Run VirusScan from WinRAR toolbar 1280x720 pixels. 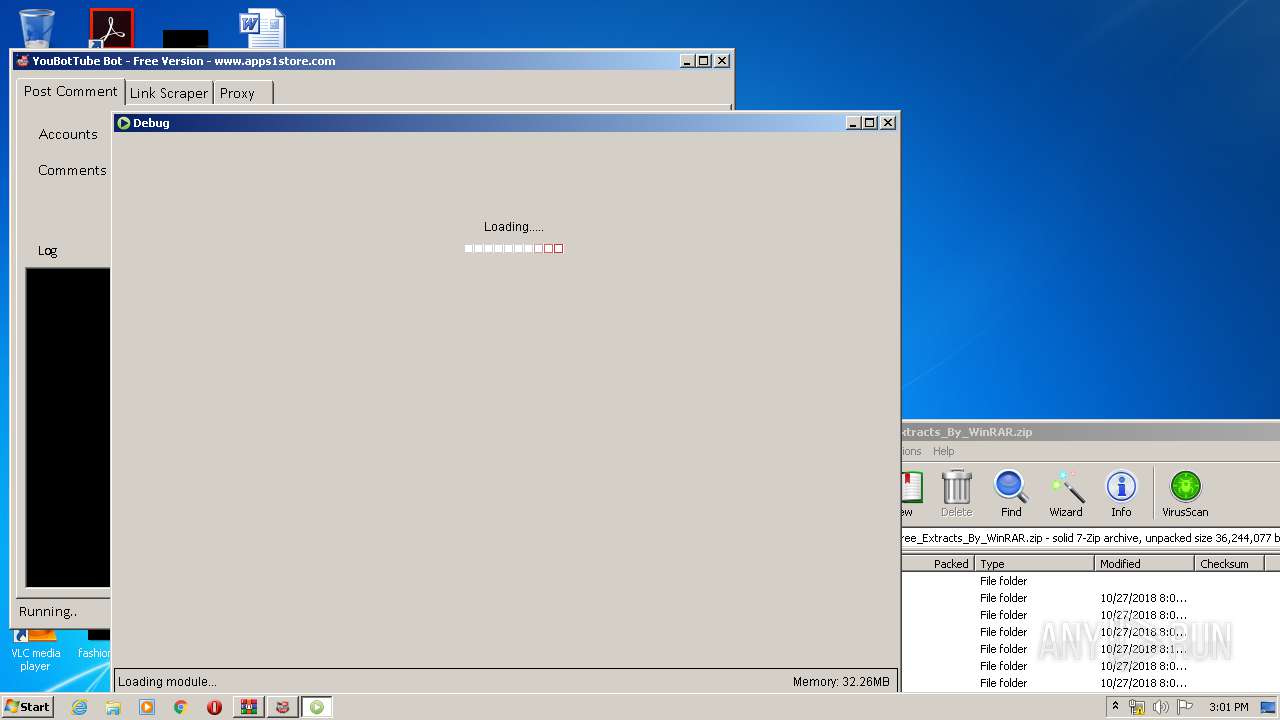1185,494
